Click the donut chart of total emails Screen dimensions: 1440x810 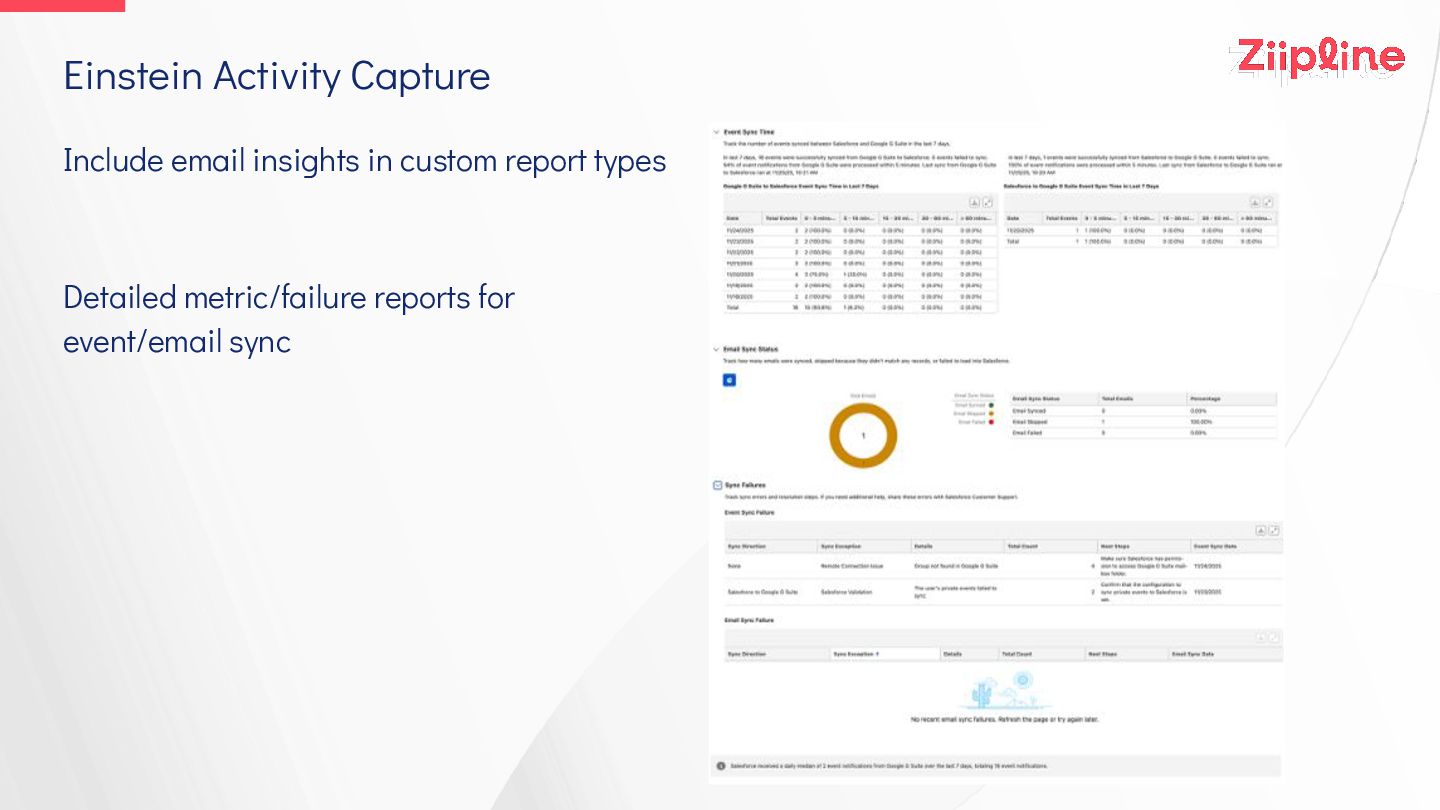[863, 435]
